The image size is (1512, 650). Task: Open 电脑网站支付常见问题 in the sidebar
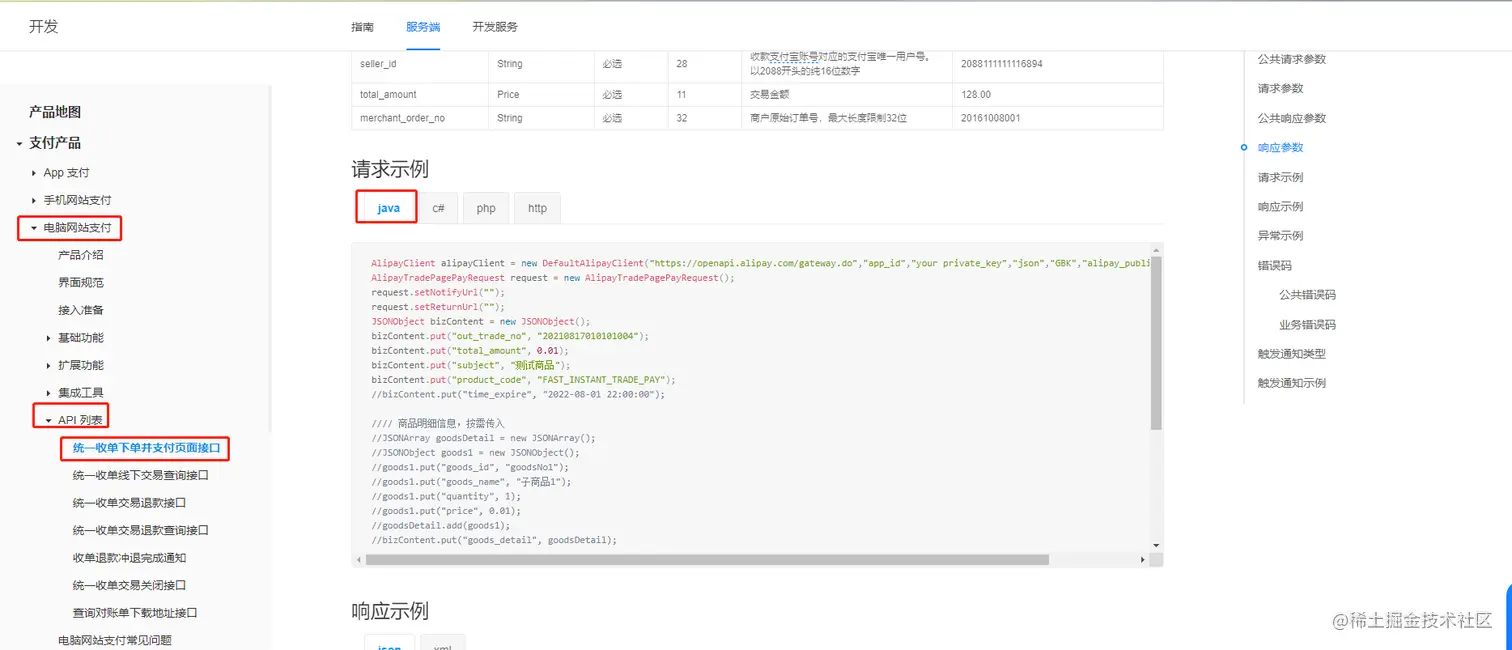coord(115,640)
